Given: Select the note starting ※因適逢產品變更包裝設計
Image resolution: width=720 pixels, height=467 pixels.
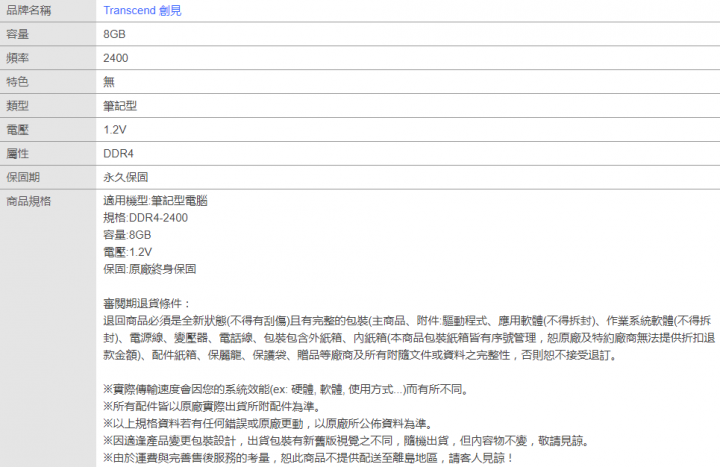Looking at the screenshot, I should pyautogui.click(x=346, y=441).
